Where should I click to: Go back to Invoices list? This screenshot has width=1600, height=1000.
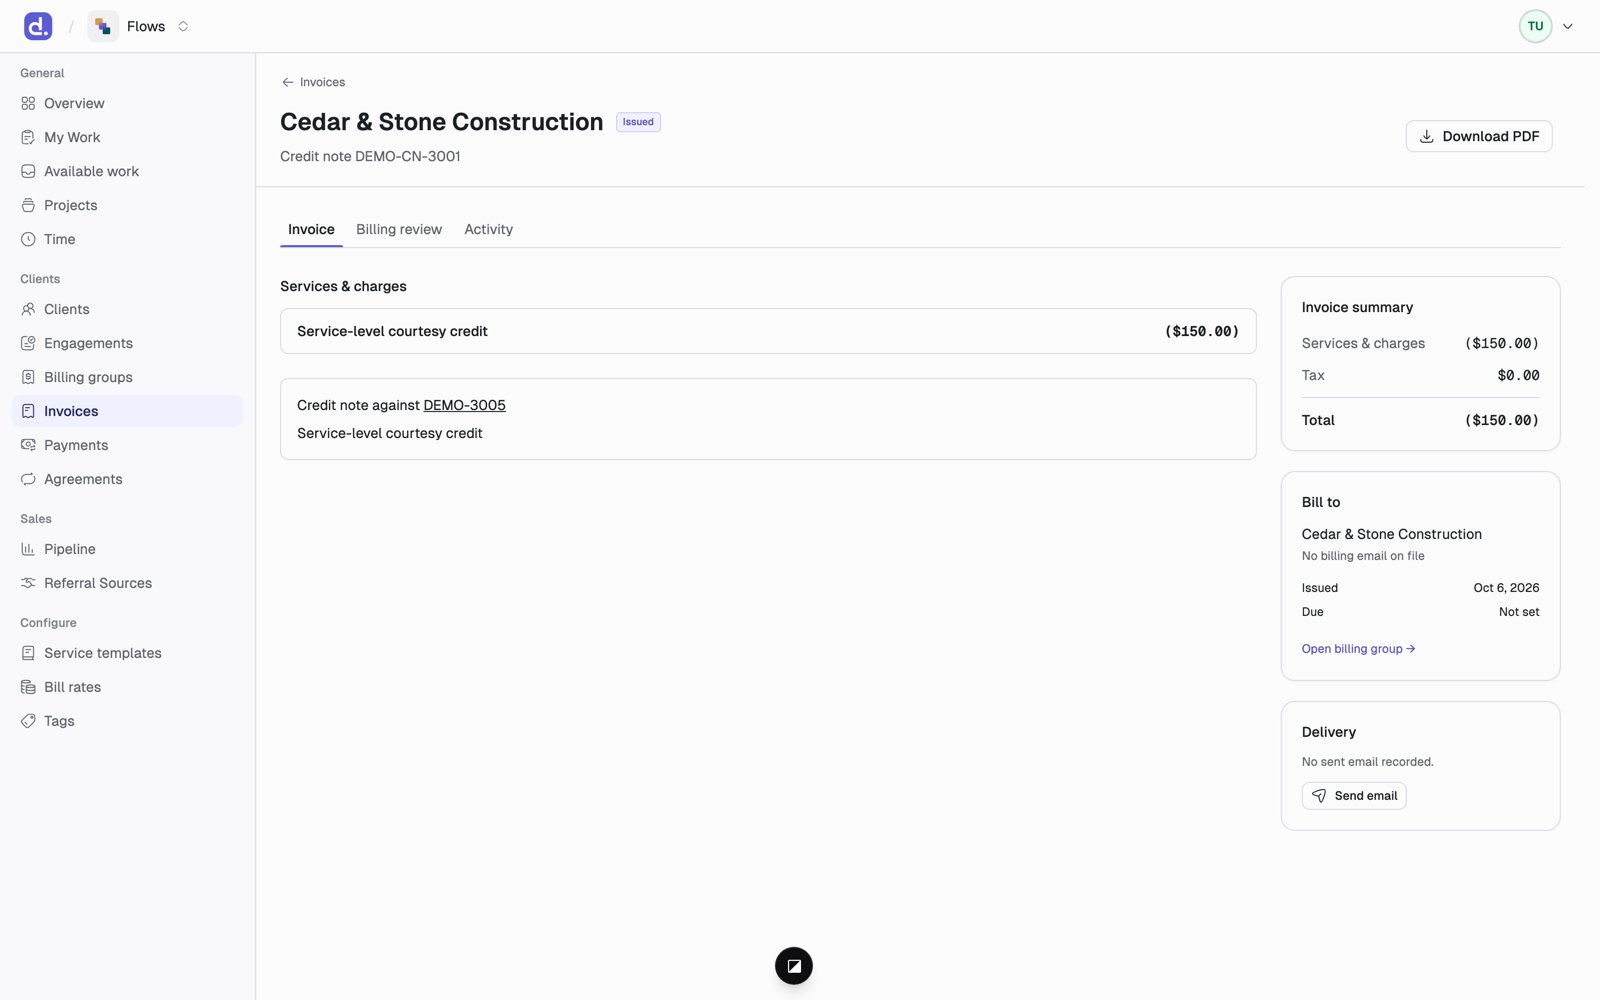pos(313,82)
